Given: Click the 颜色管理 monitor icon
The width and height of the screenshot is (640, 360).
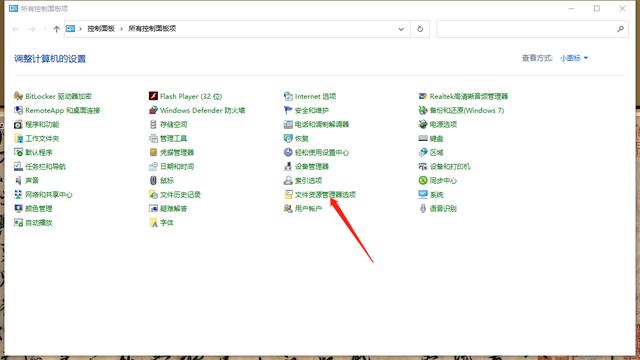Looking at the screenshot, I should point(18,209).
